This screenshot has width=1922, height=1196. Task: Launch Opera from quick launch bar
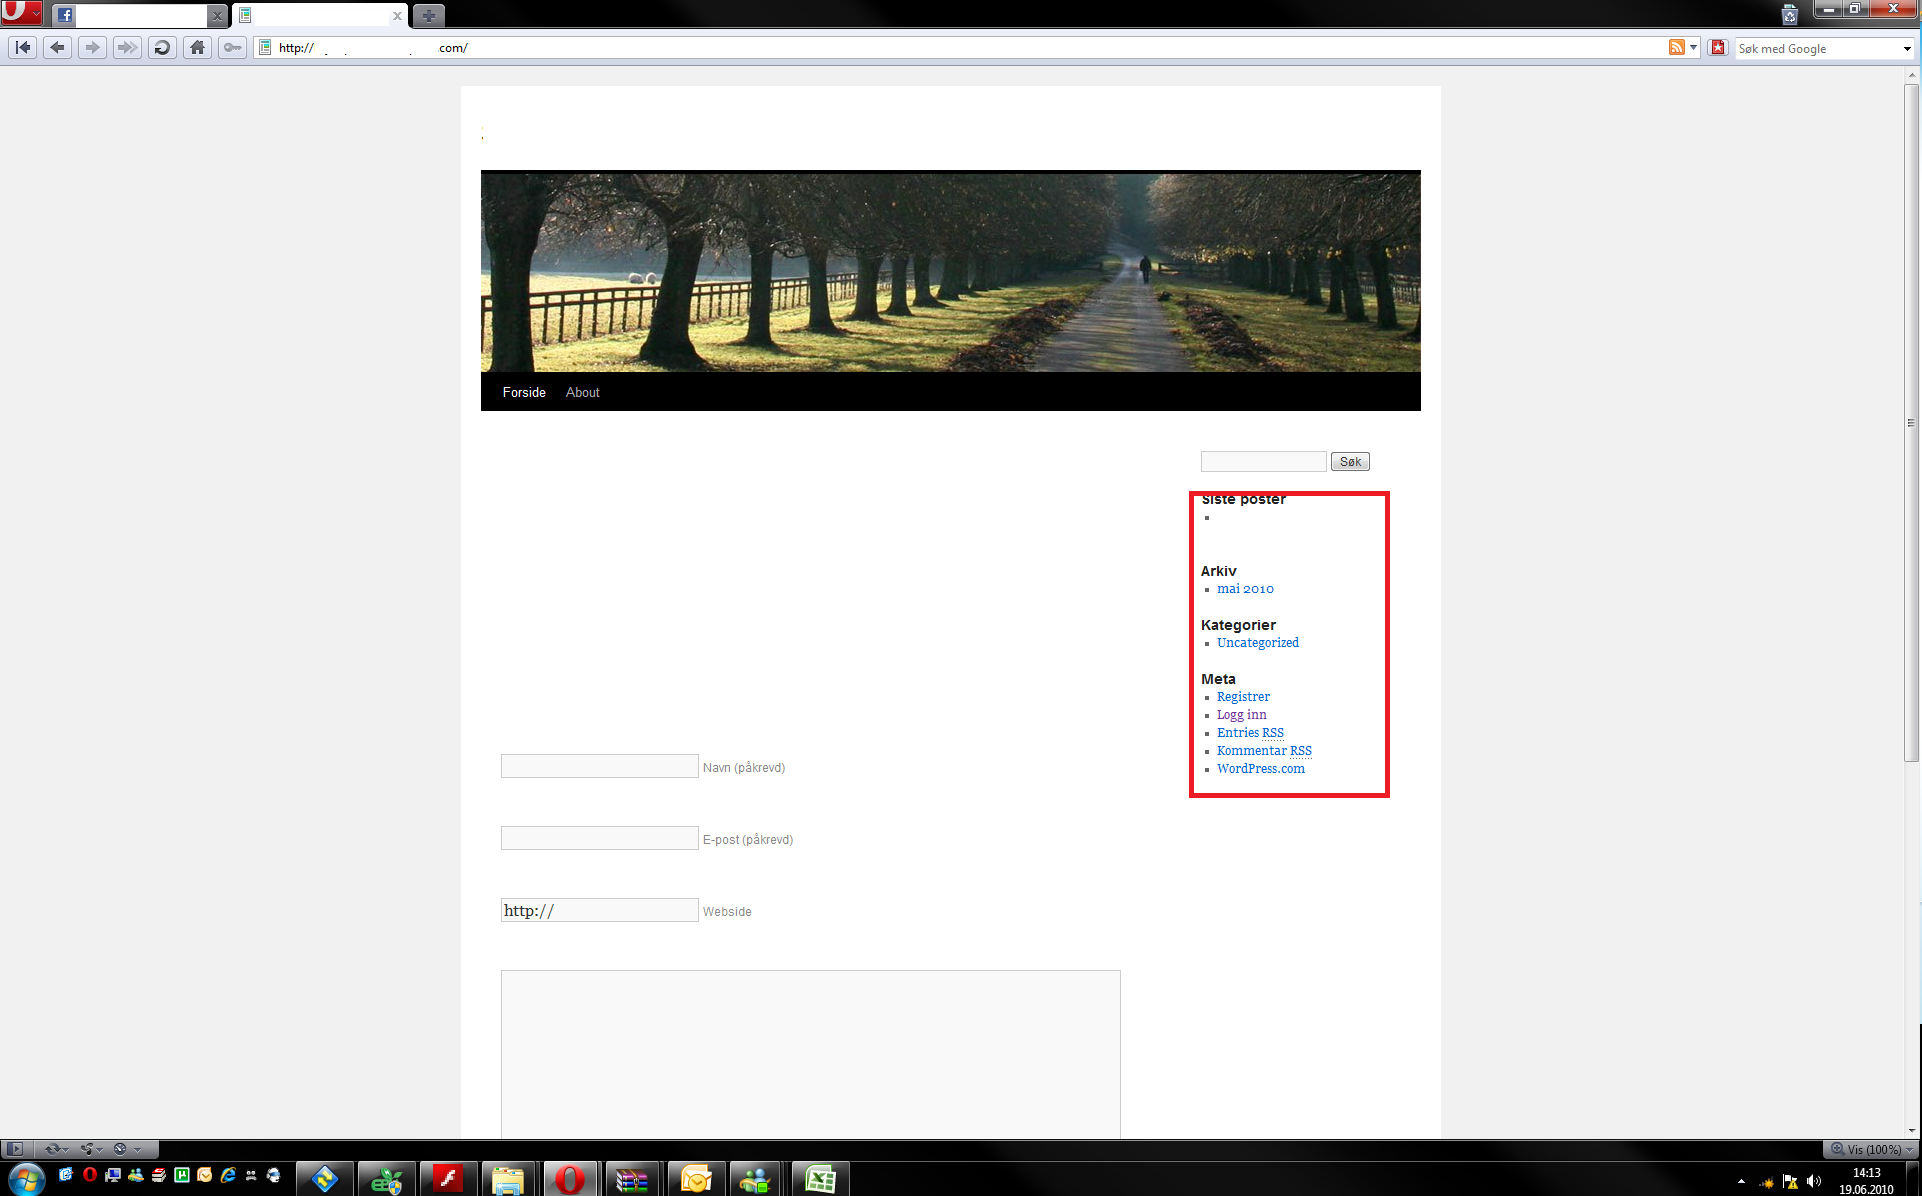click(89, 1175)
